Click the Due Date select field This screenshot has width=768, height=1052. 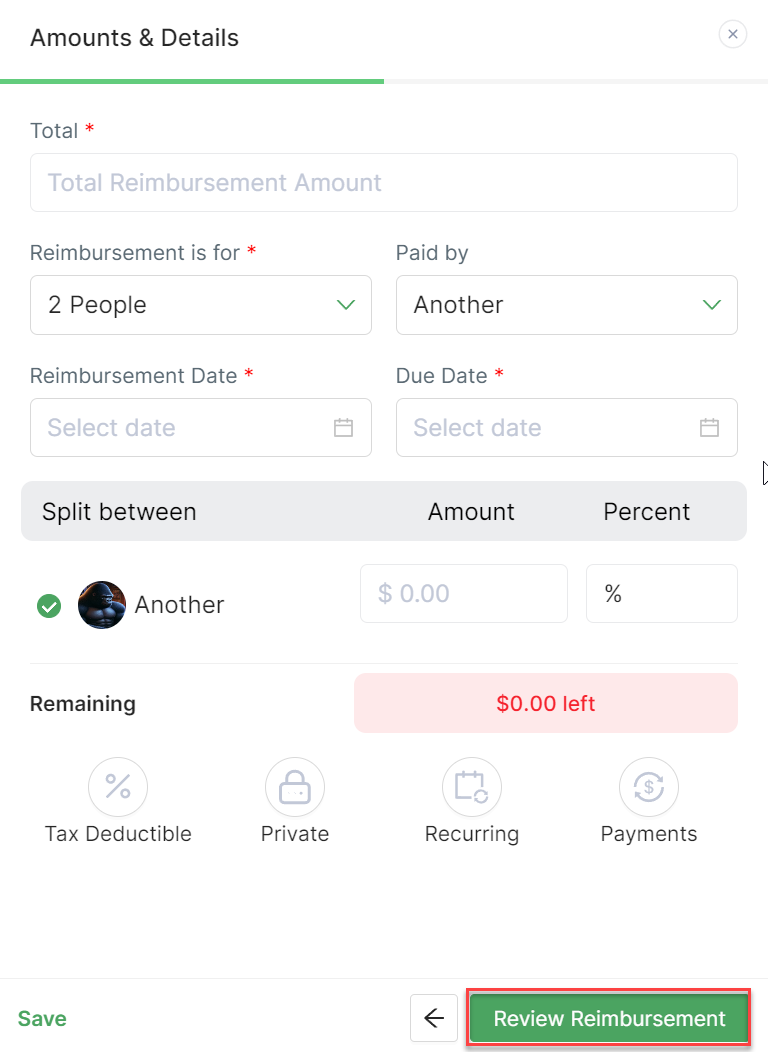[x=551, y=428]
